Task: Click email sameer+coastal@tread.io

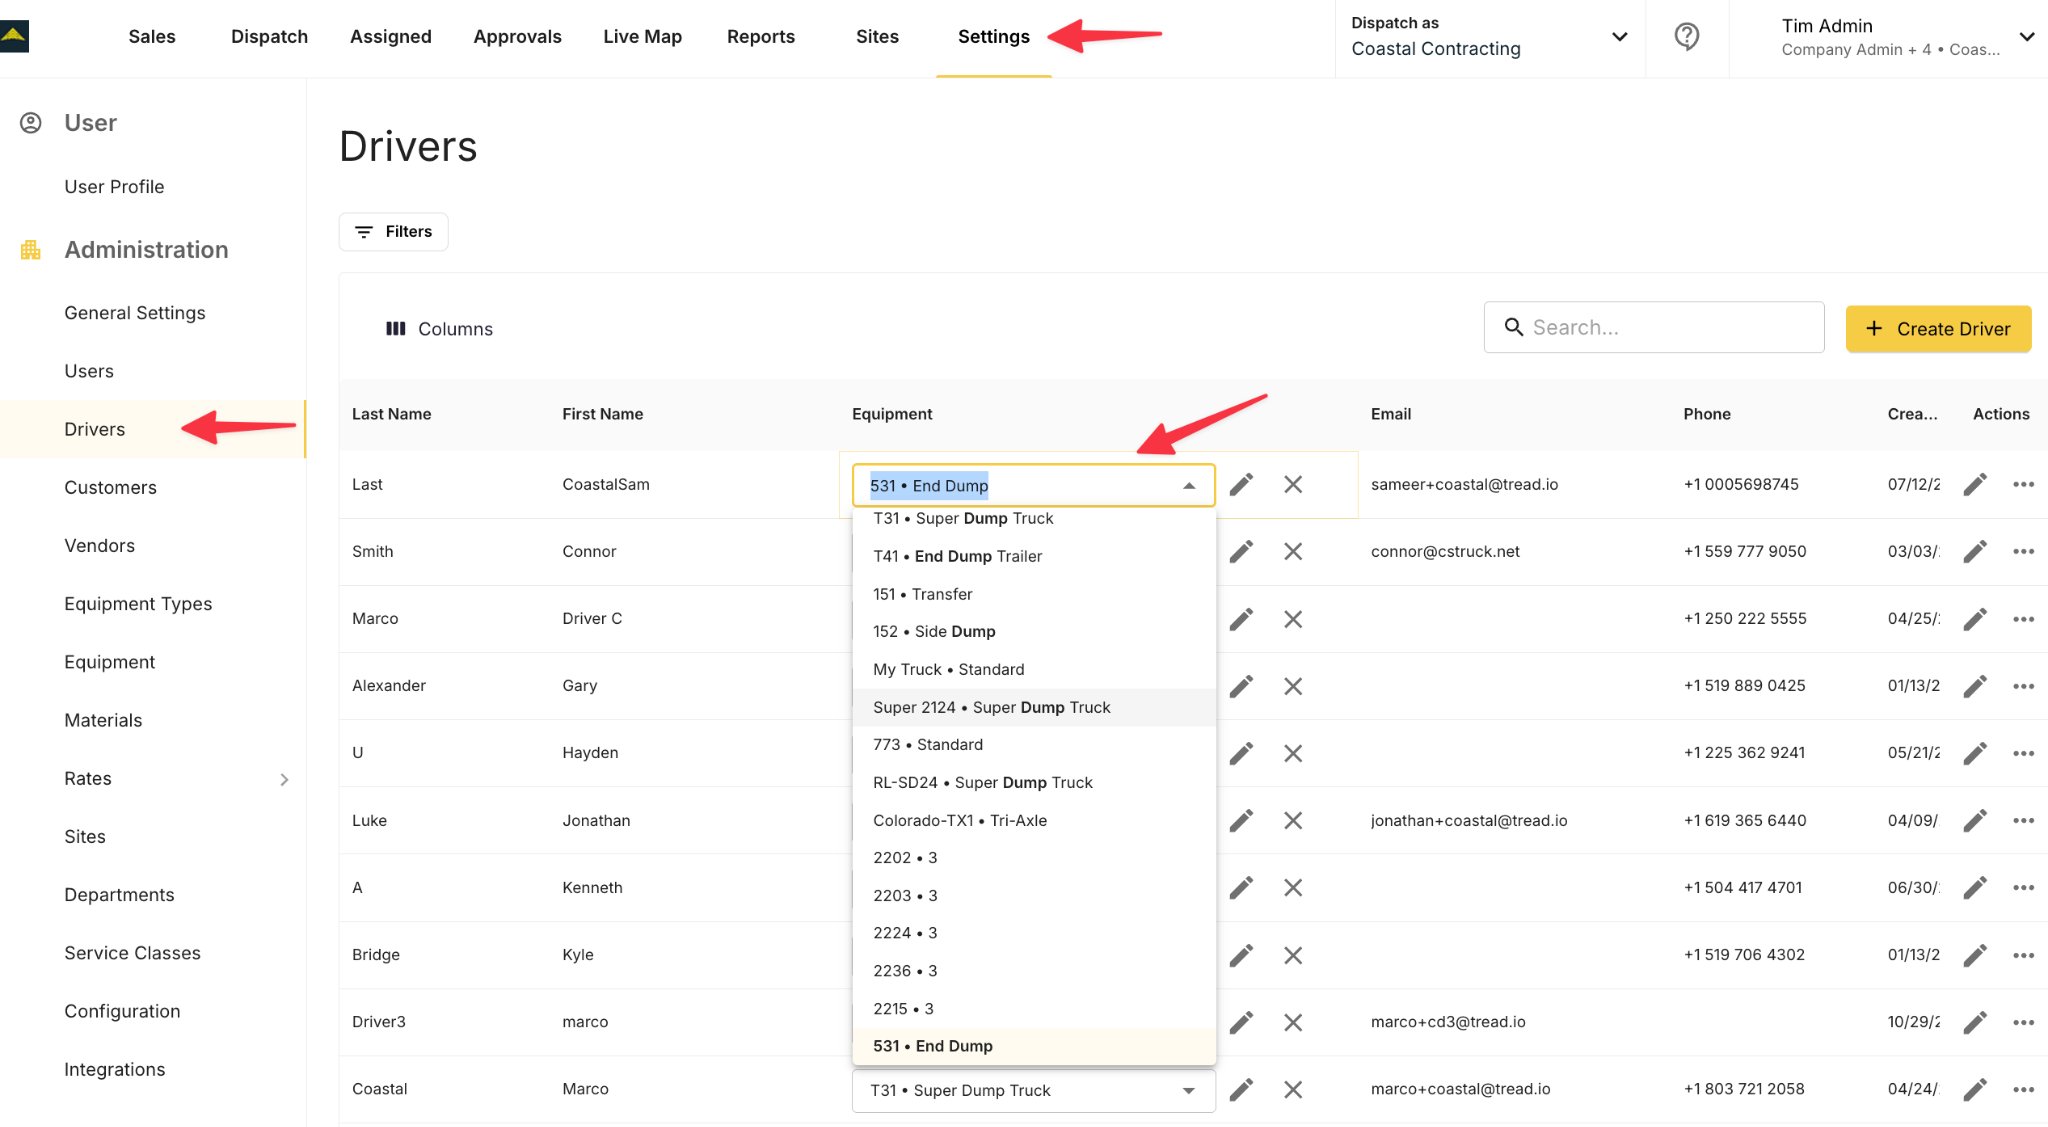Action: (1464, 485)
